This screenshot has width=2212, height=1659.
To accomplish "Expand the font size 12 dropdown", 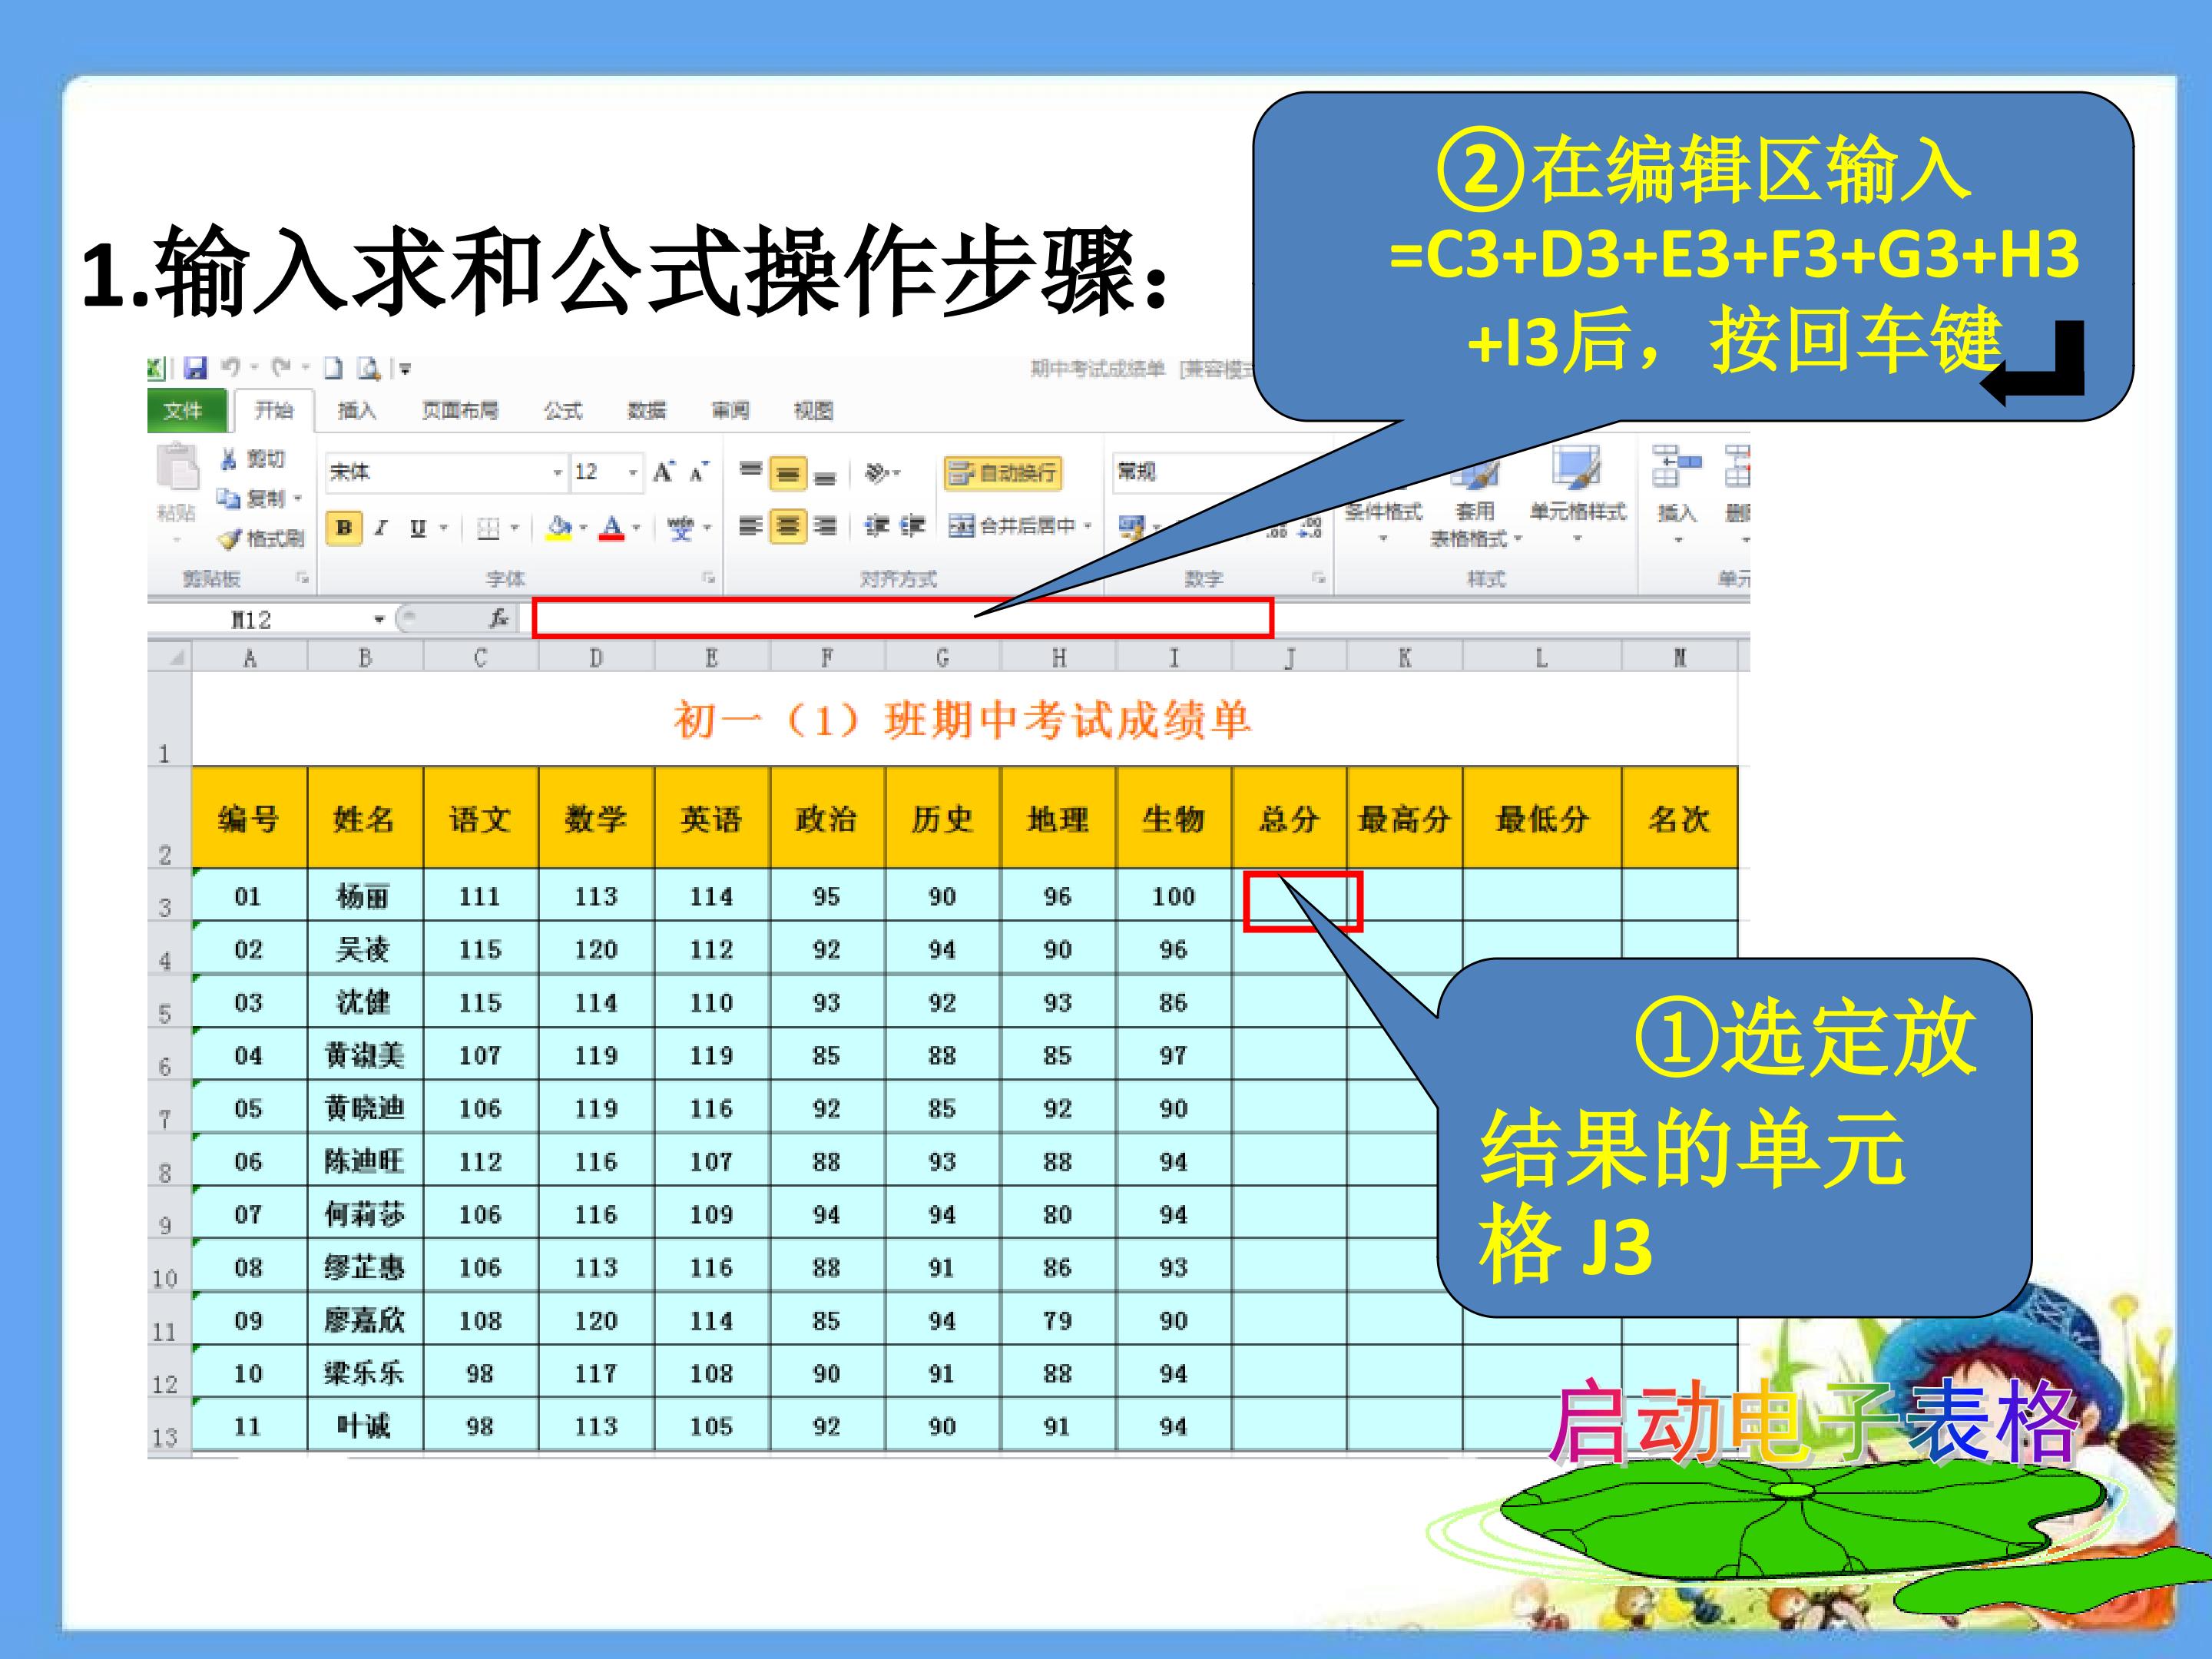I will pyautogui.click(x=632, y=472).
